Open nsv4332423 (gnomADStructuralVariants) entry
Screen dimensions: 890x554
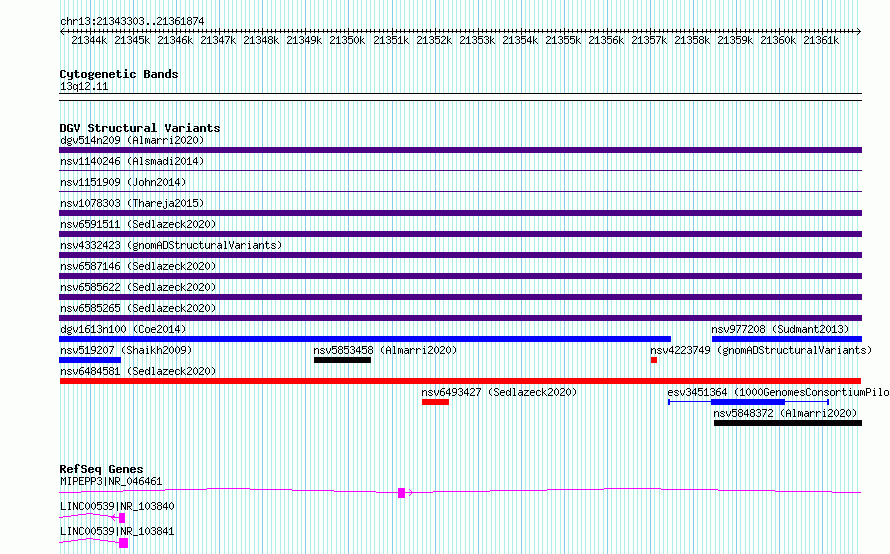pos(171,245)
